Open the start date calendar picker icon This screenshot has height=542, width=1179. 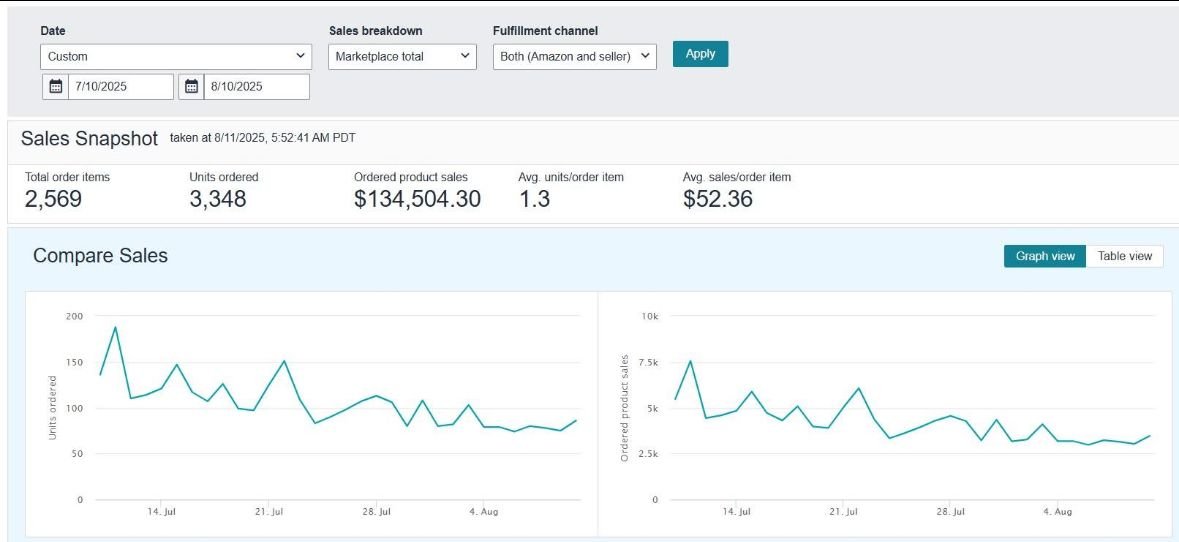point(56,87)
